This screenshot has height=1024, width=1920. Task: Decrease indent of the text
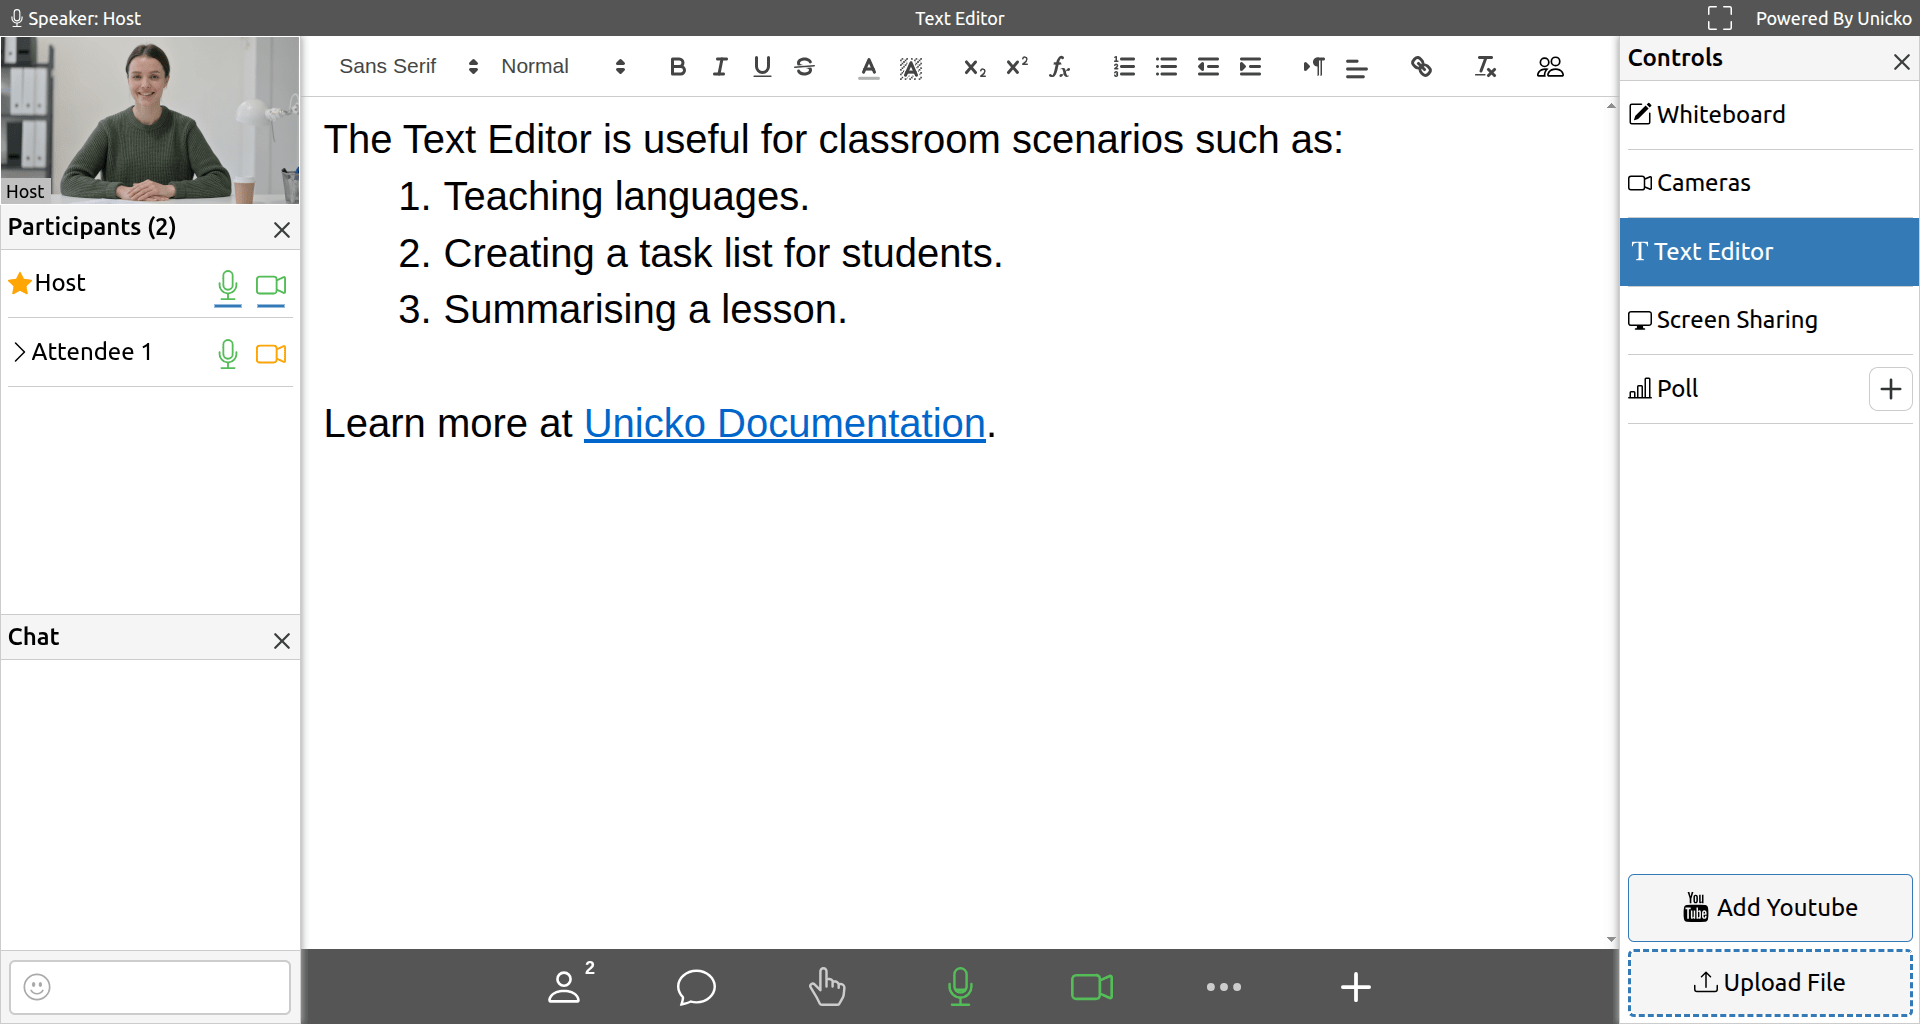coord(1208,67)
